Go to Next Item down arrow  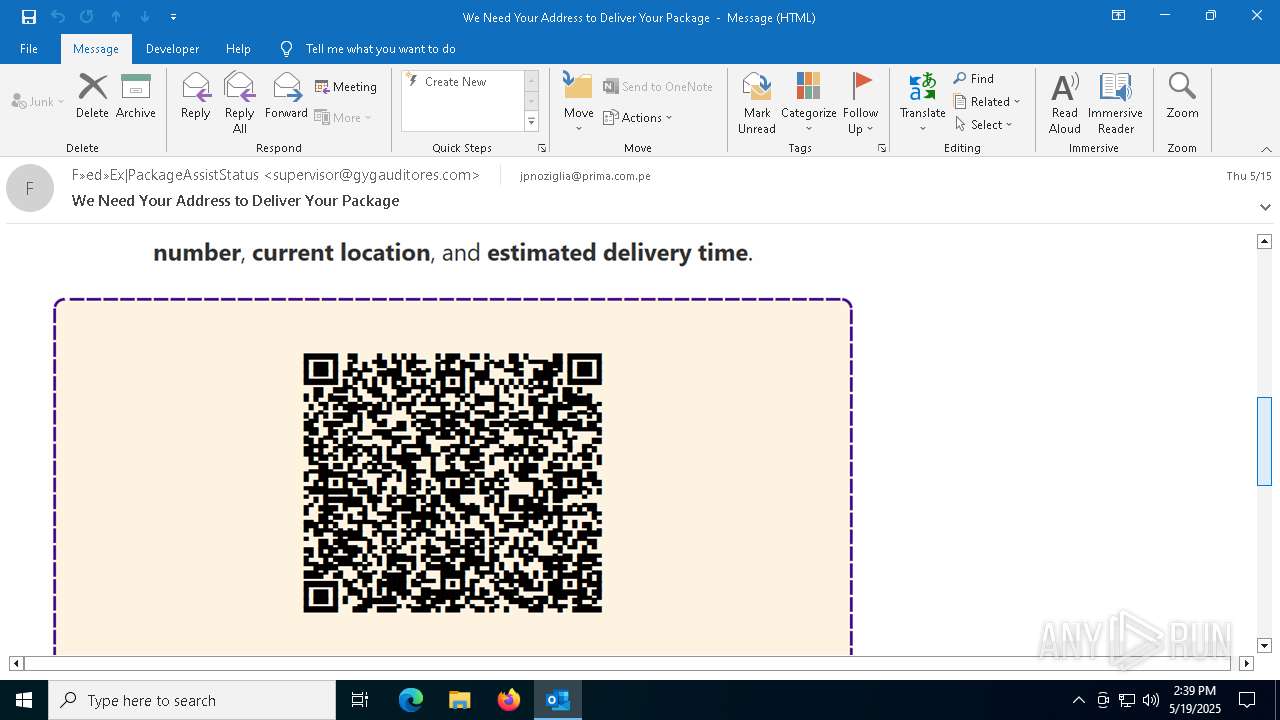(x=145, y=17)
